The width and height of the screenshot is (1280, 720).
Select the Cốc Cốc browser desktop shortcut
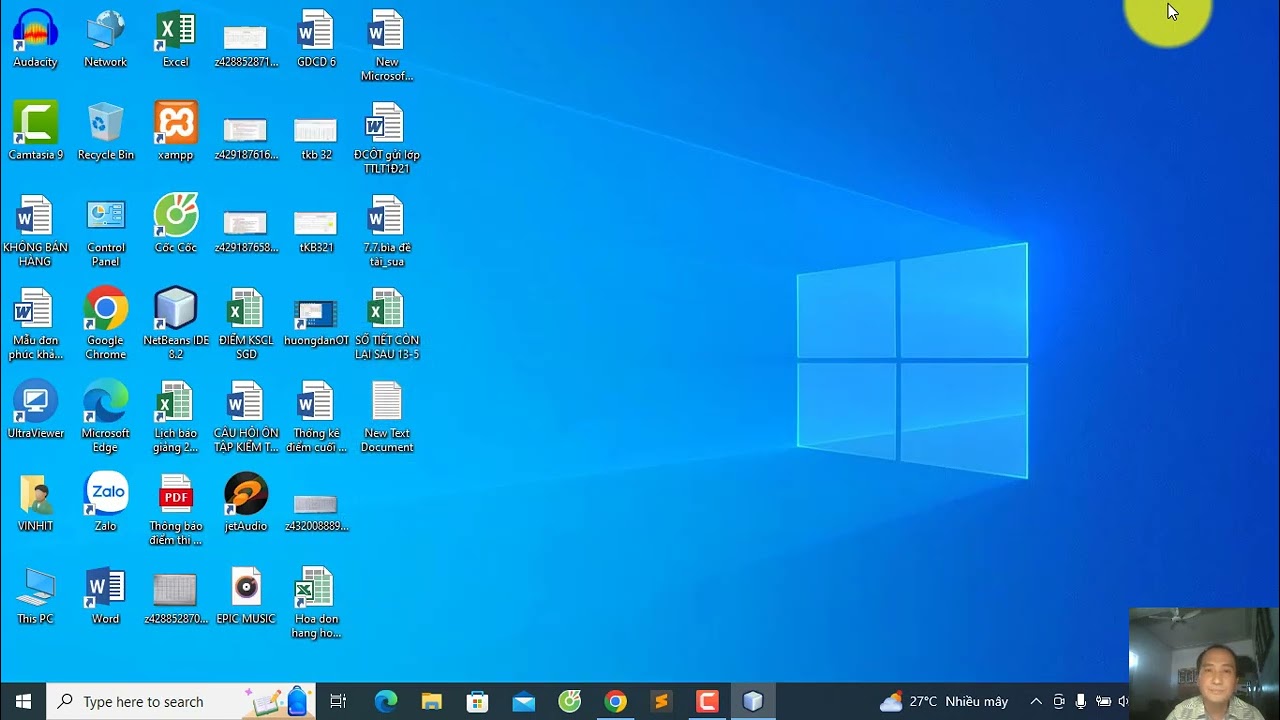[x=175, y=225]
